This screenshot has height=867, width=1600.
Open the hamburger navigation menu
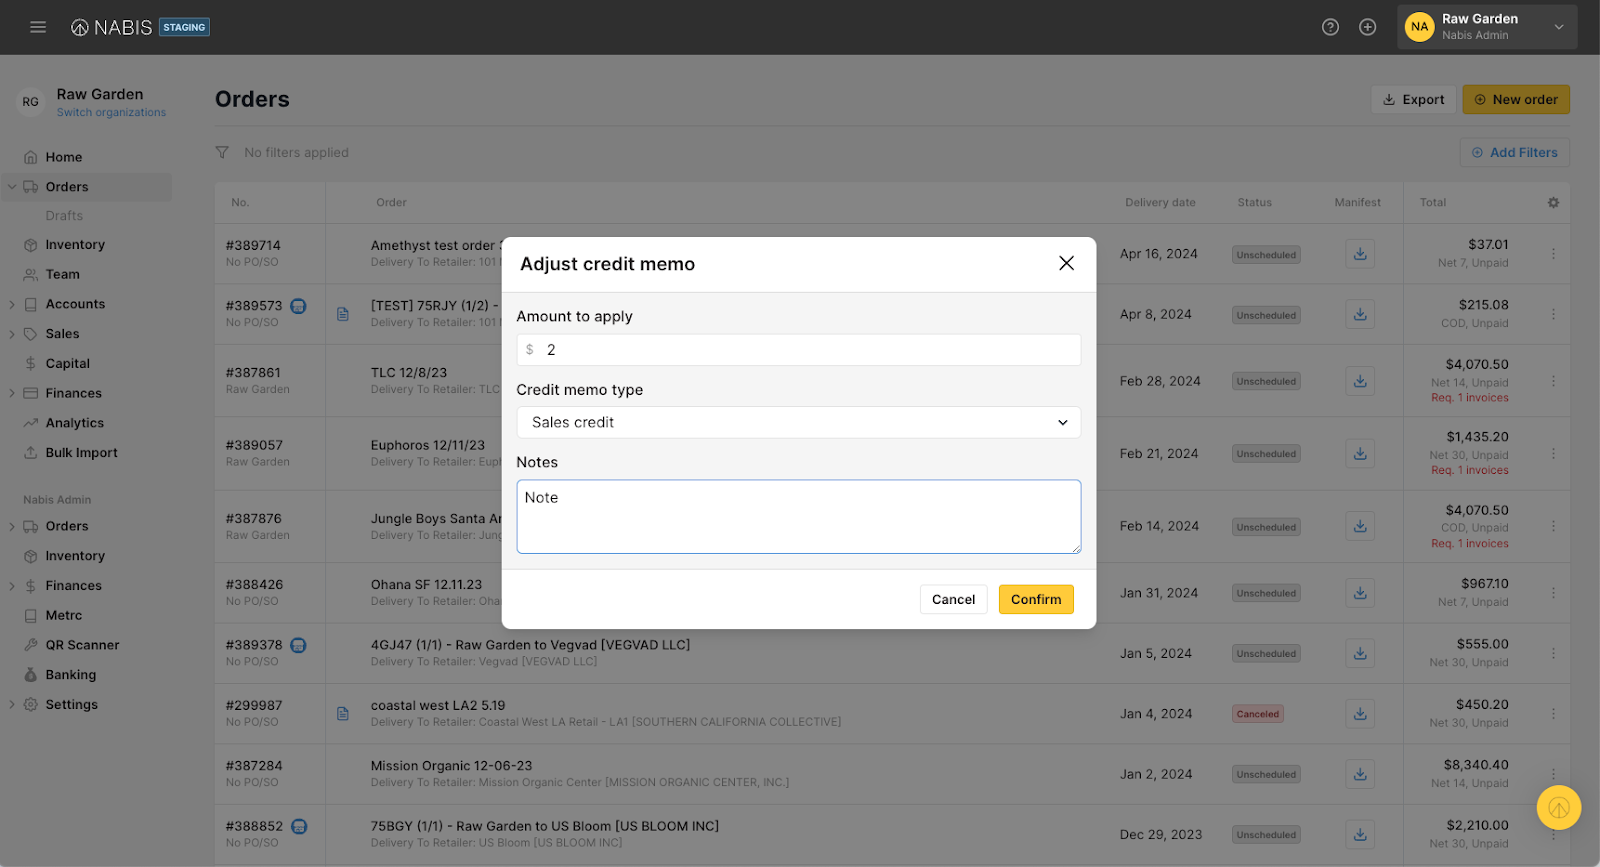click(x=38, y=27)
